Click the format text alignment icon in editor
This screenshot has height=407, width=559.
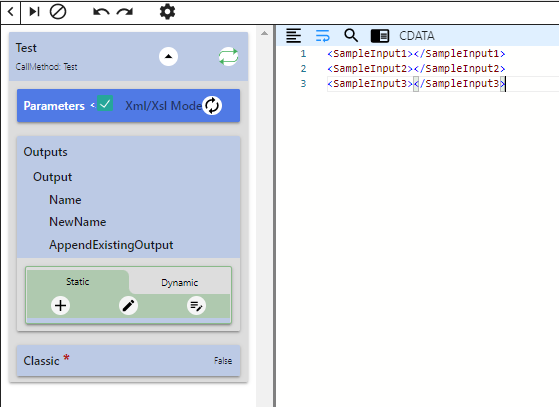293,36
